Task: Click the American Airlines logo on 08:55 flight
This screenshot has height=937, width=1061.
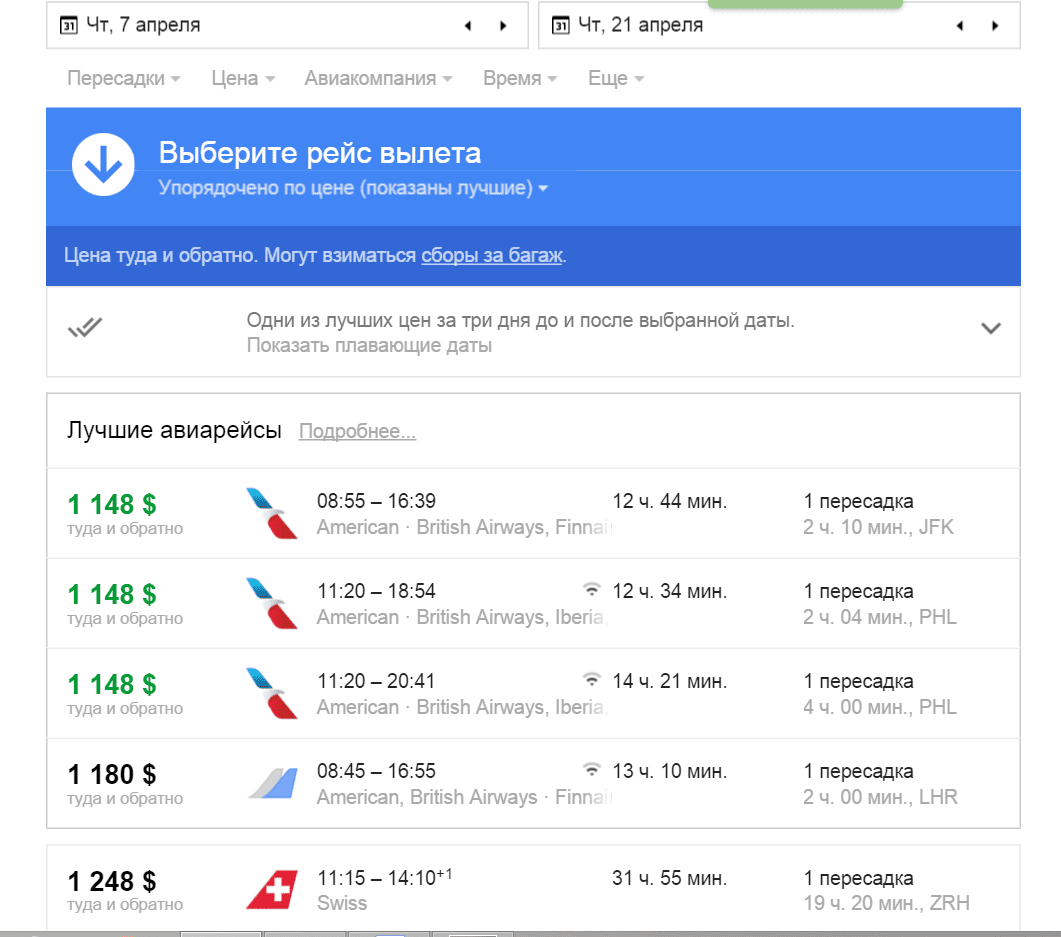Action: click(x=272, y=513)
